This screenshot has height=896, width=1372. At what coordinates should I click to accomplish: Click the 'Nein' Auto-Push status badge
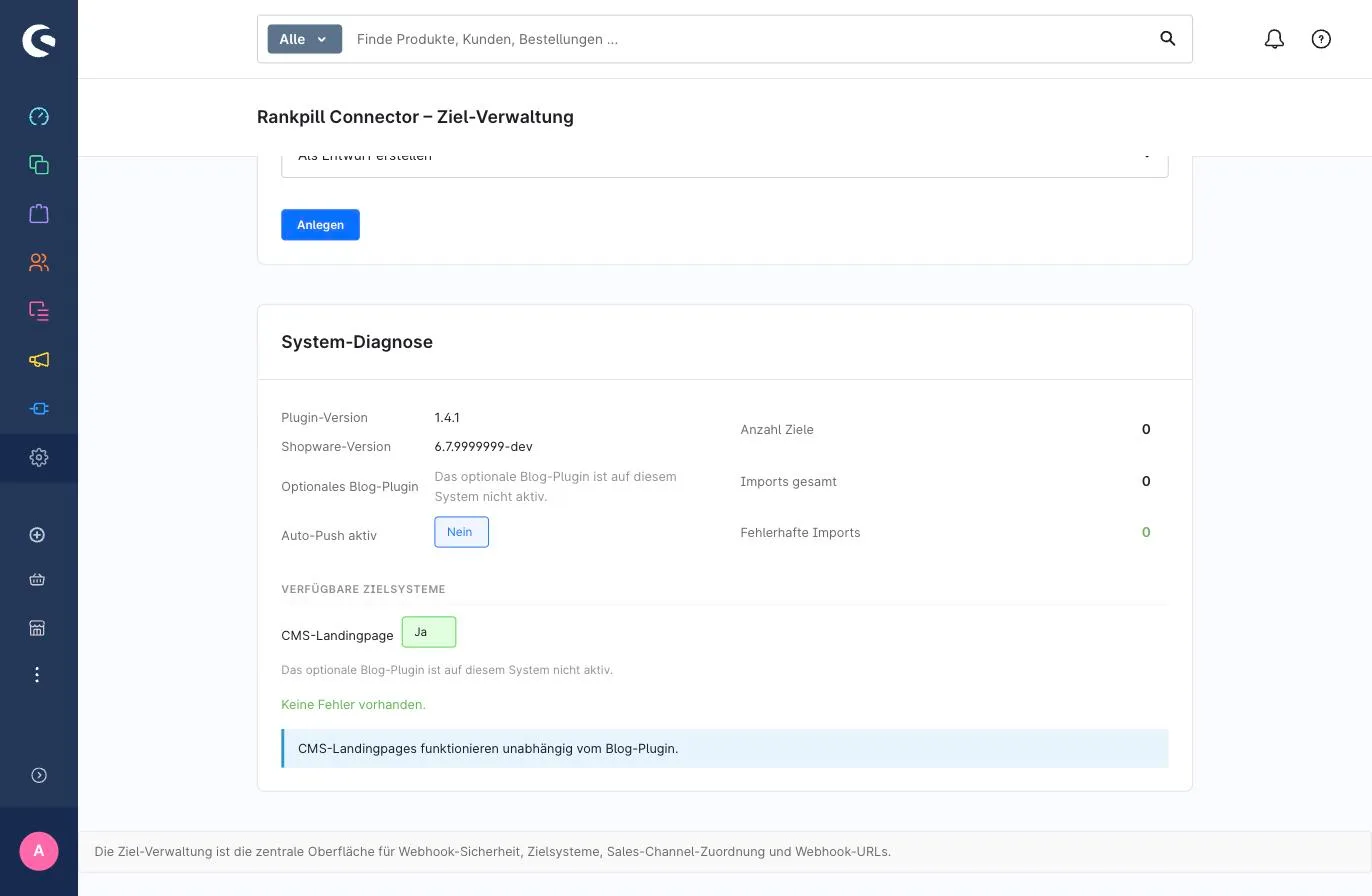461,532
